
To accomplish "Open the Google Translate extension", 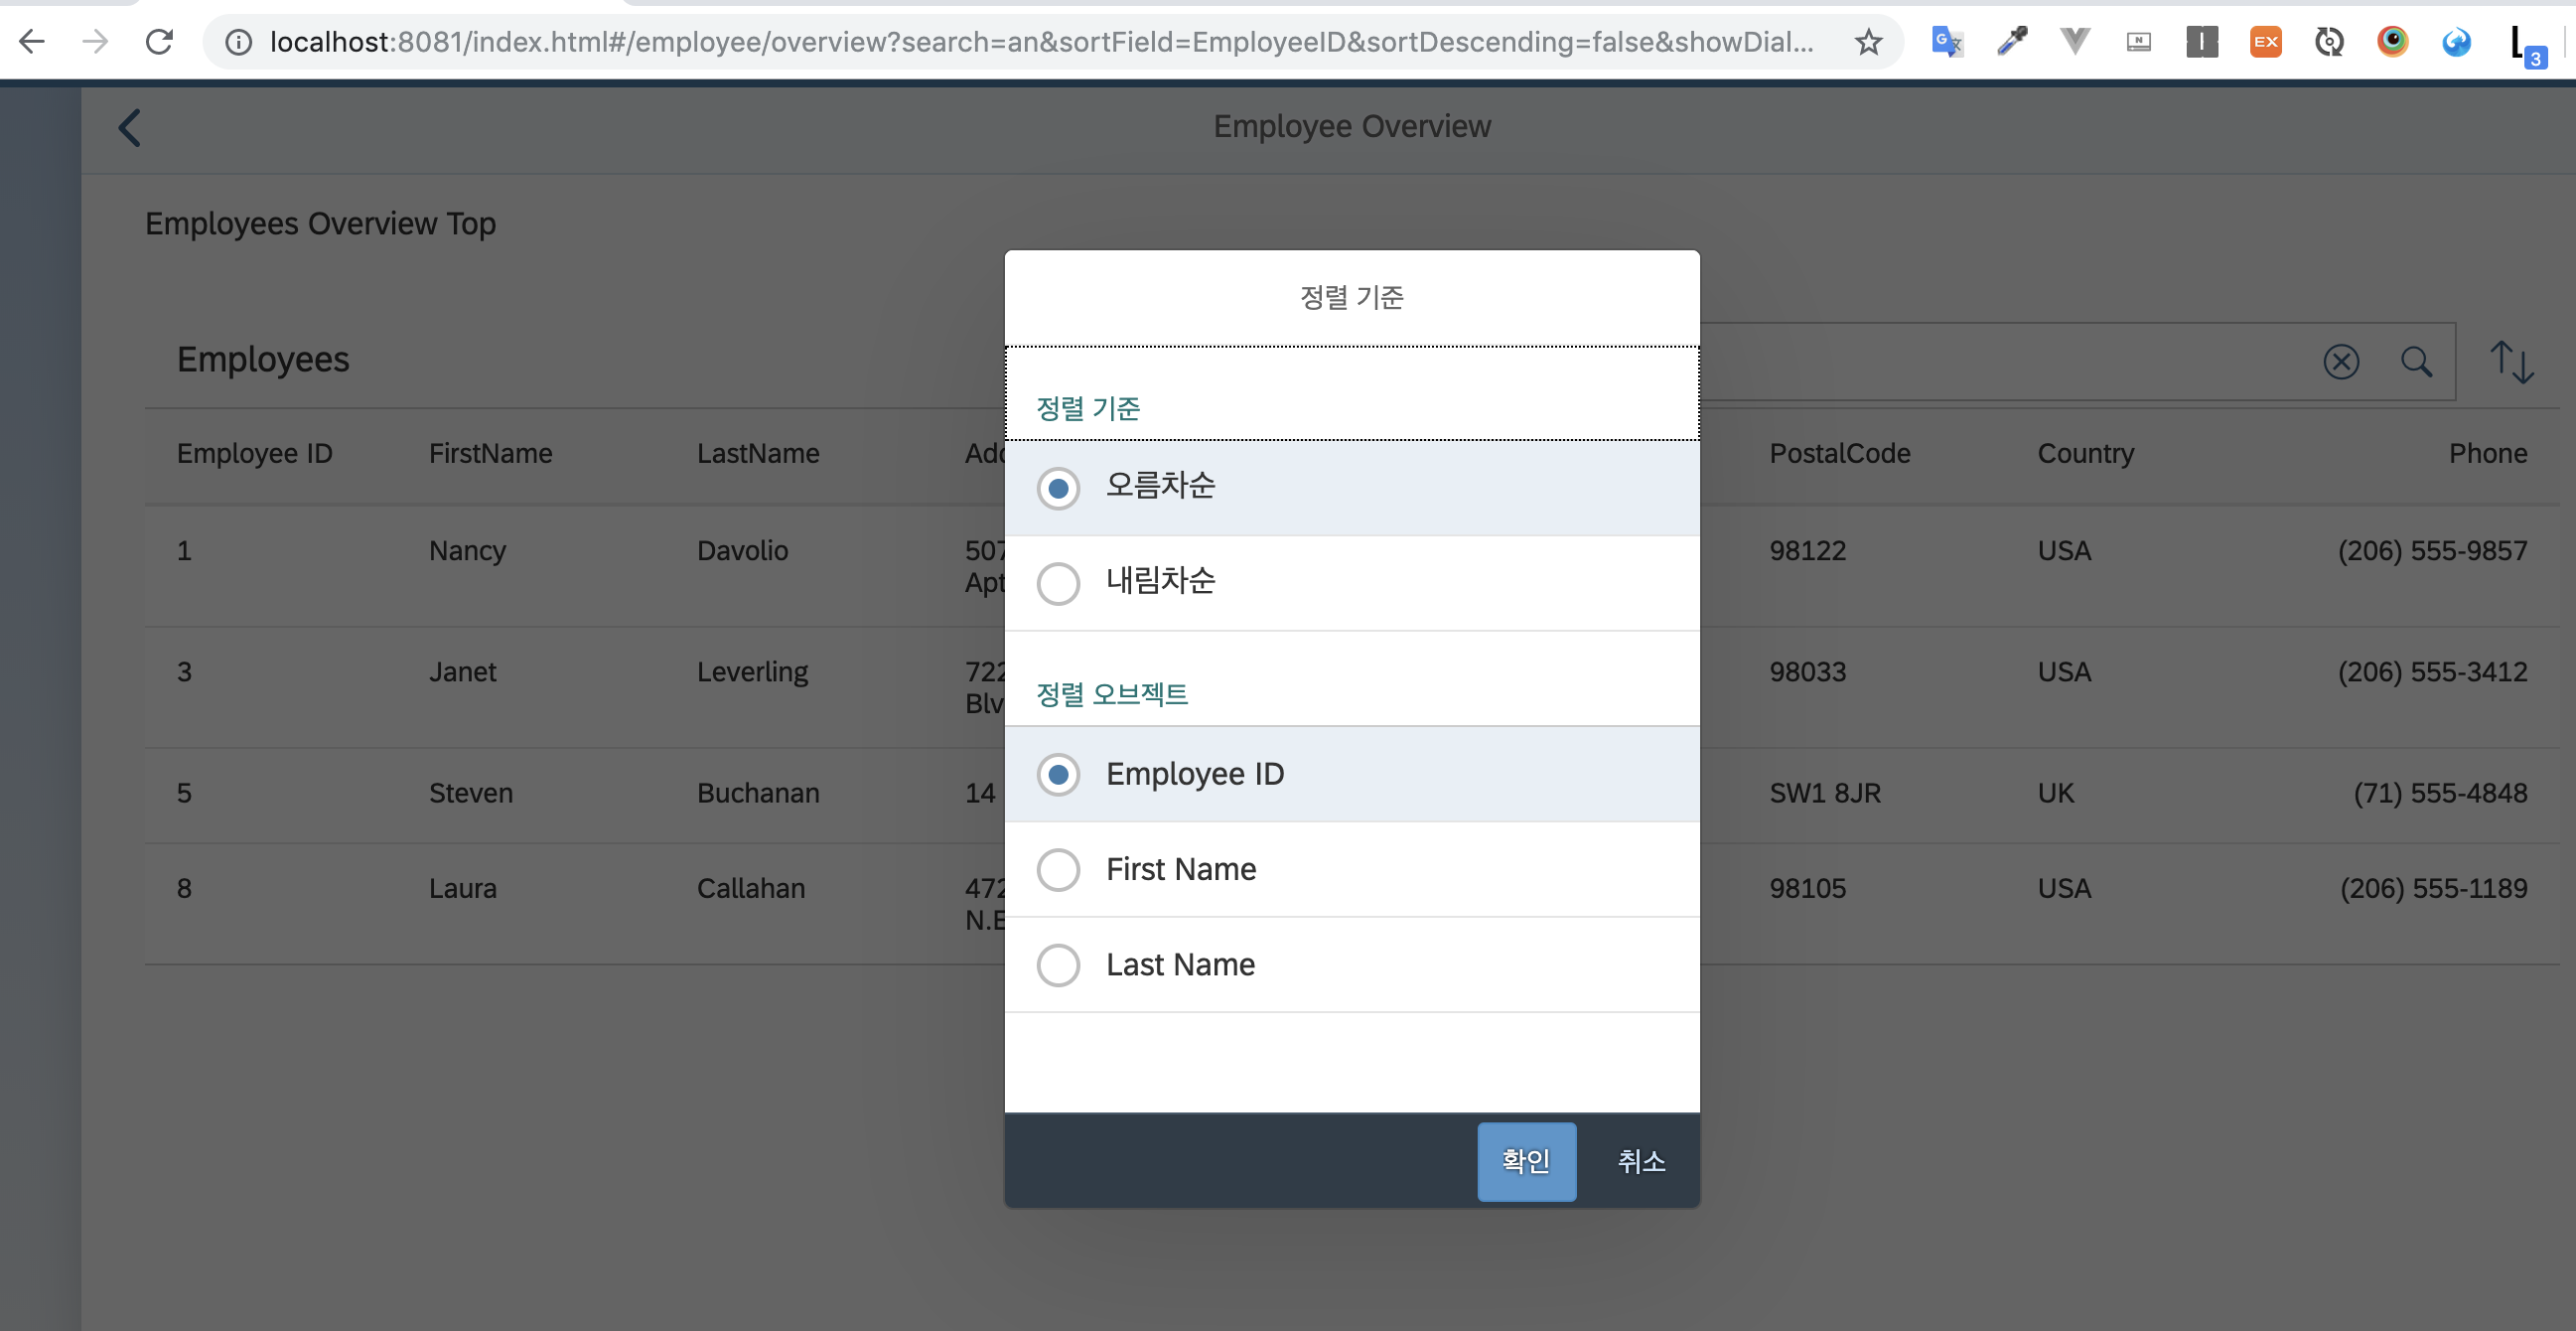I will point(1945,41).
